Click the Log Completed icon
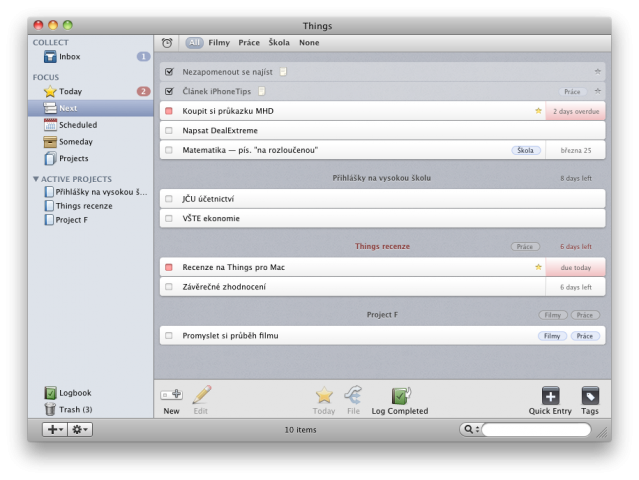The width and height of the screenshot is (639, 480). pyautogui.click(x=401, y=395)
